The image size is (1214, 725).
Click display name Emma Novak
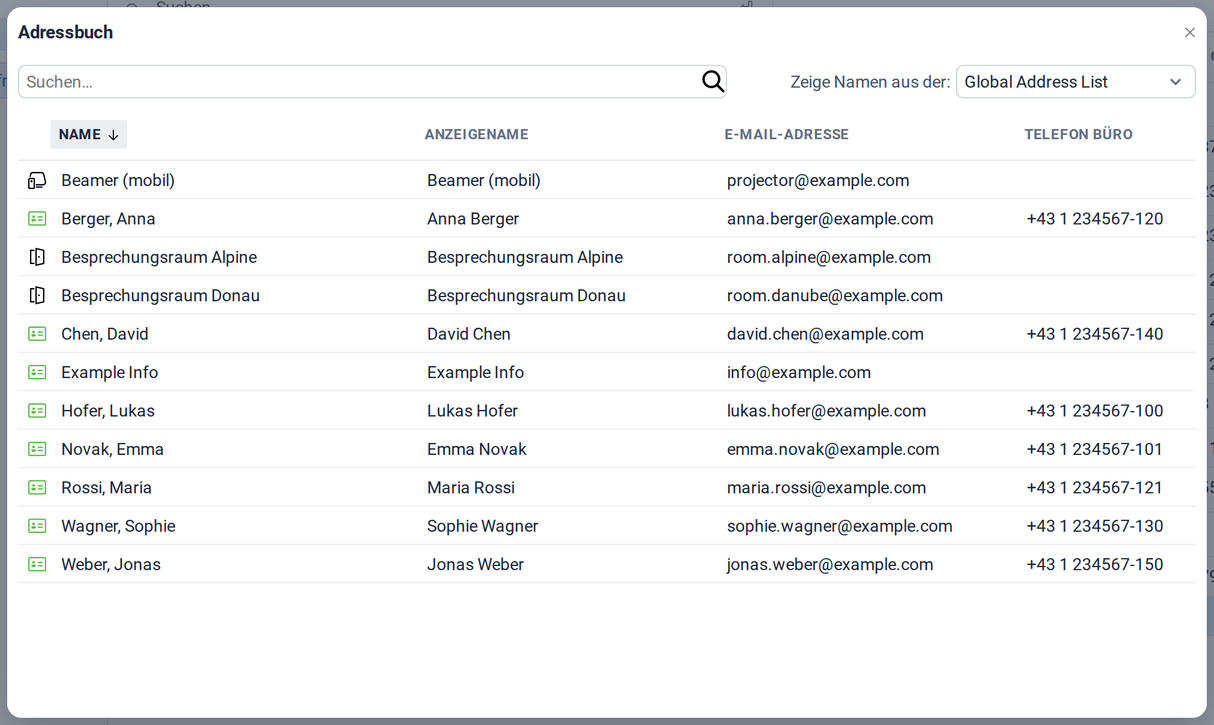point(477,449)
